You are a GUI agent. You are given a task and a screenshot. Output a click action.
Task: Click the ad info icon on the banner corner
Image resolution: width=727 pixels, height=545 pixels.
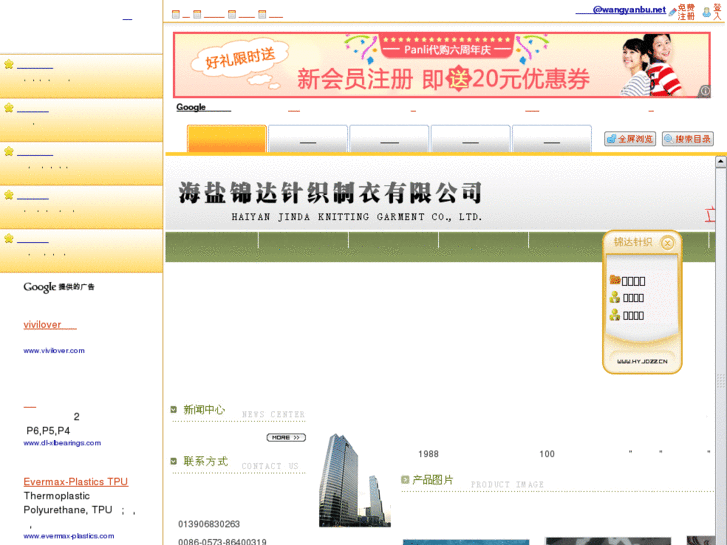(x=704, y=91)
